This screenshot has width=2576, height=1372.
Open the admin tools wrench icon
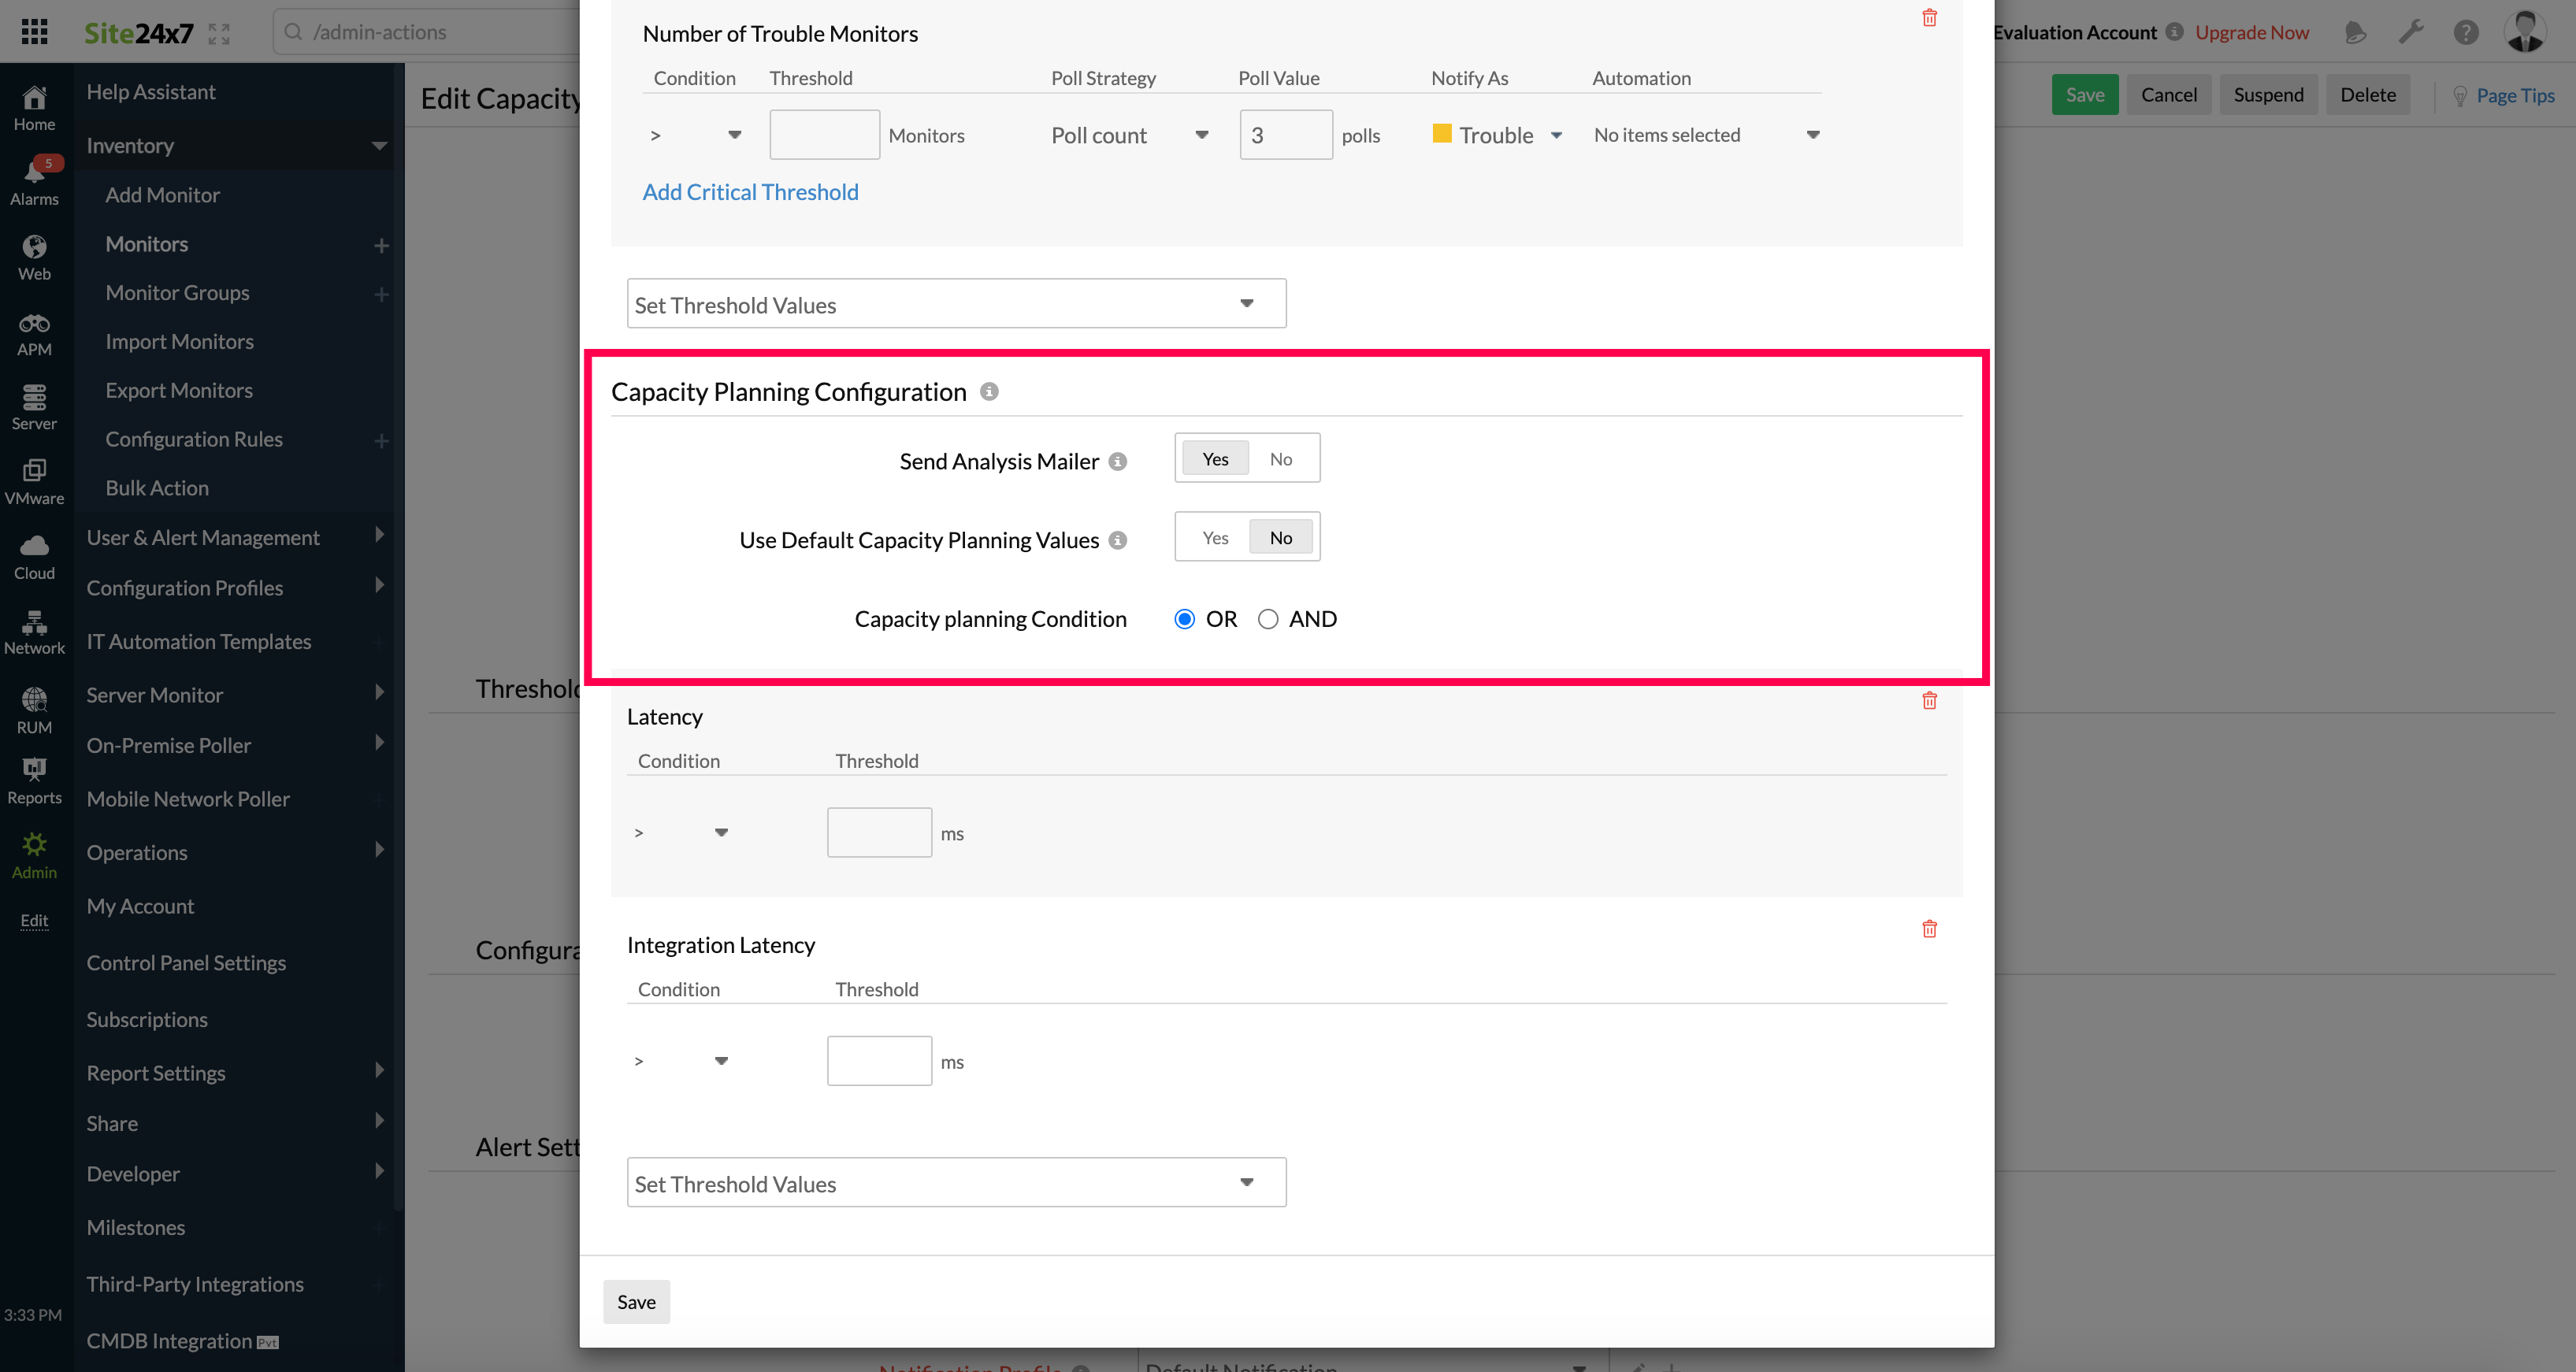[x=2411, y=32]
